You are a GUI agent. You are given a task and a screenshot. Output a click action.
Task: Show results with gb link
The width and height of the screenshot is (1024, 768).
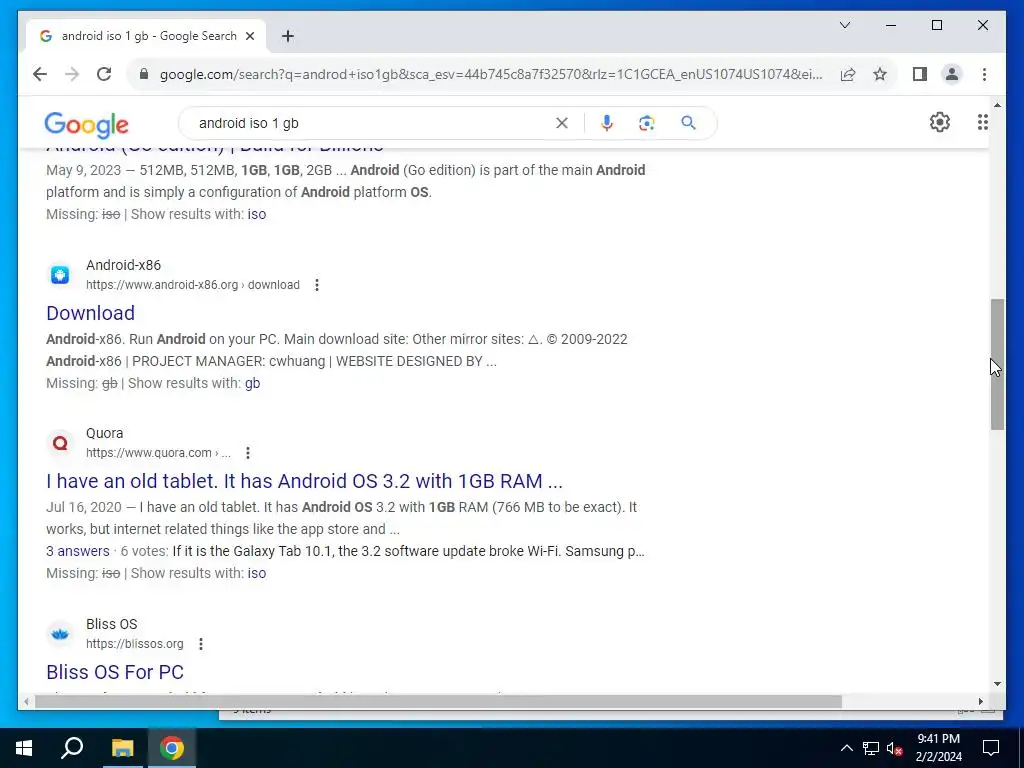252,383
